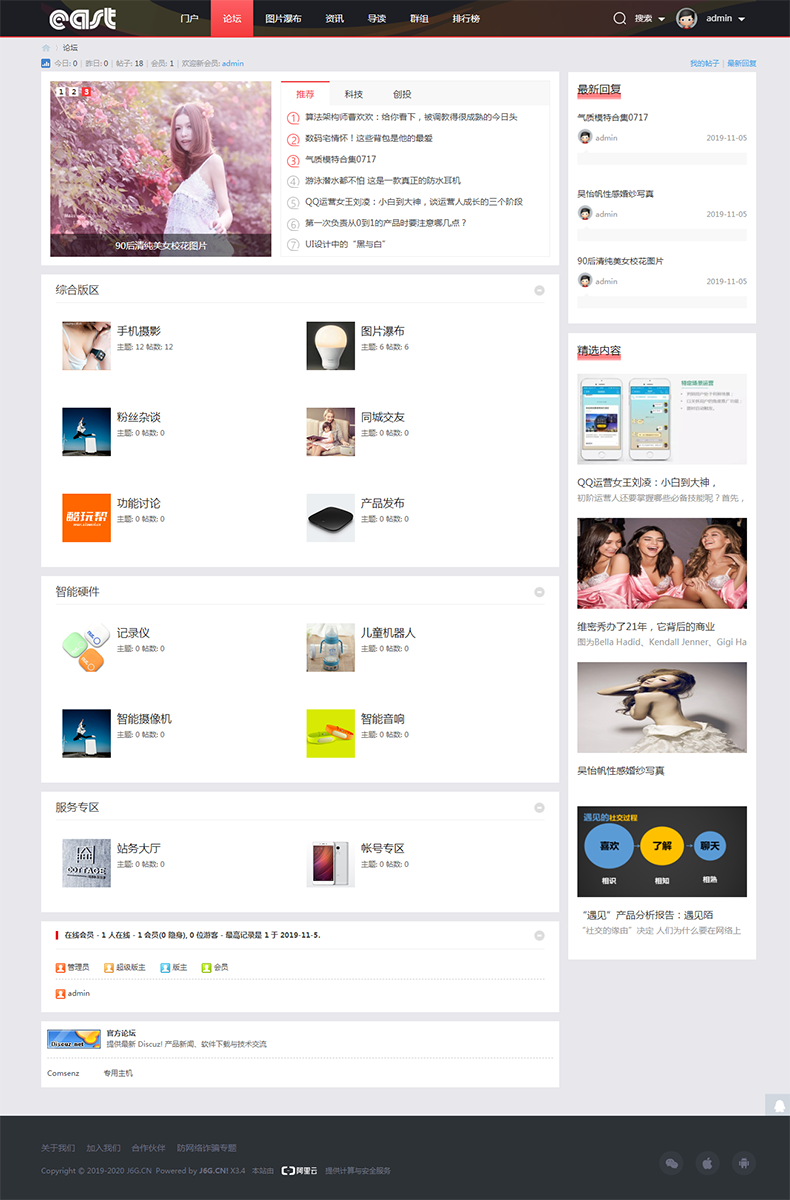Switch to the 科技 tab
790x1200 pixels.
354,94
